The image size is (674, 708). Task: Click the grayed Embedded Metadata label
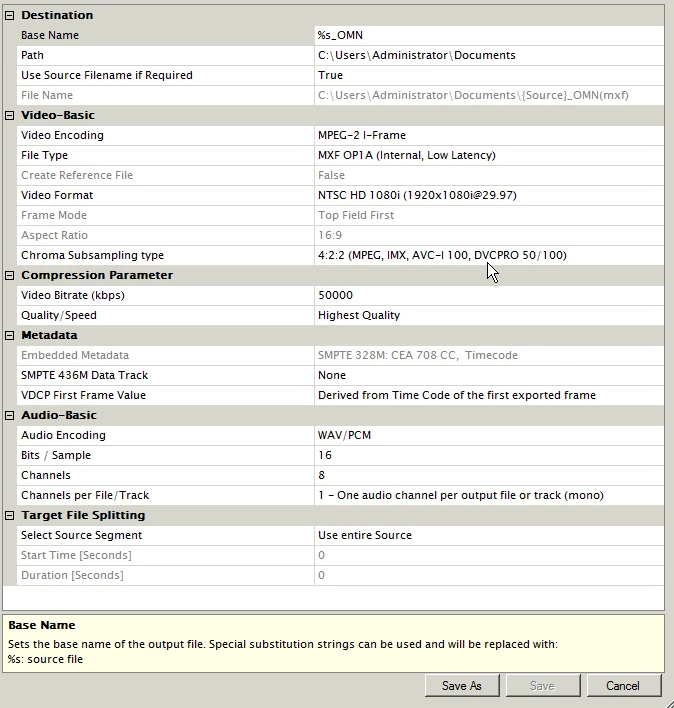pyautogui.click(x=75, y=355)
